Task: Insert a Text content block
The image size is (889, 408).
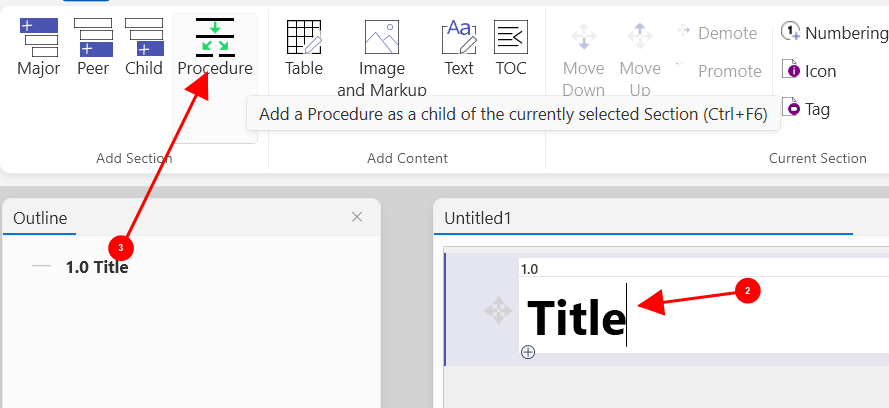Action: pos(459,48)
